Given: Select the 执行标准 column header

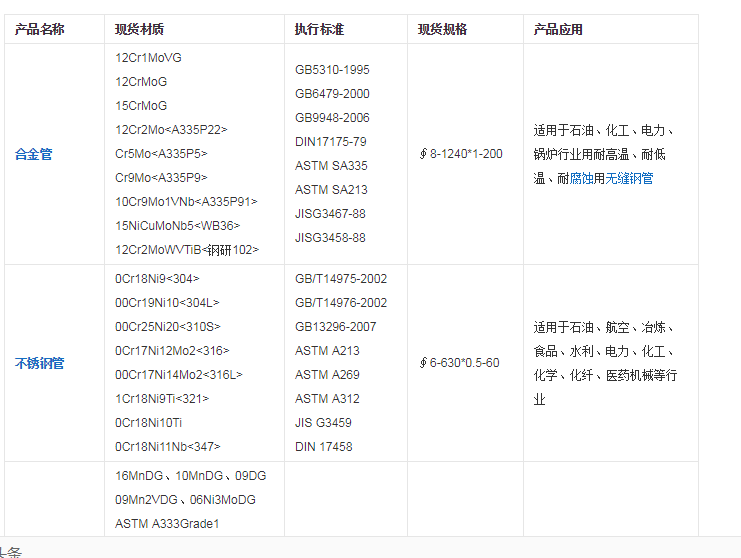Looking at the screenshot, I should tap(319, 30).
